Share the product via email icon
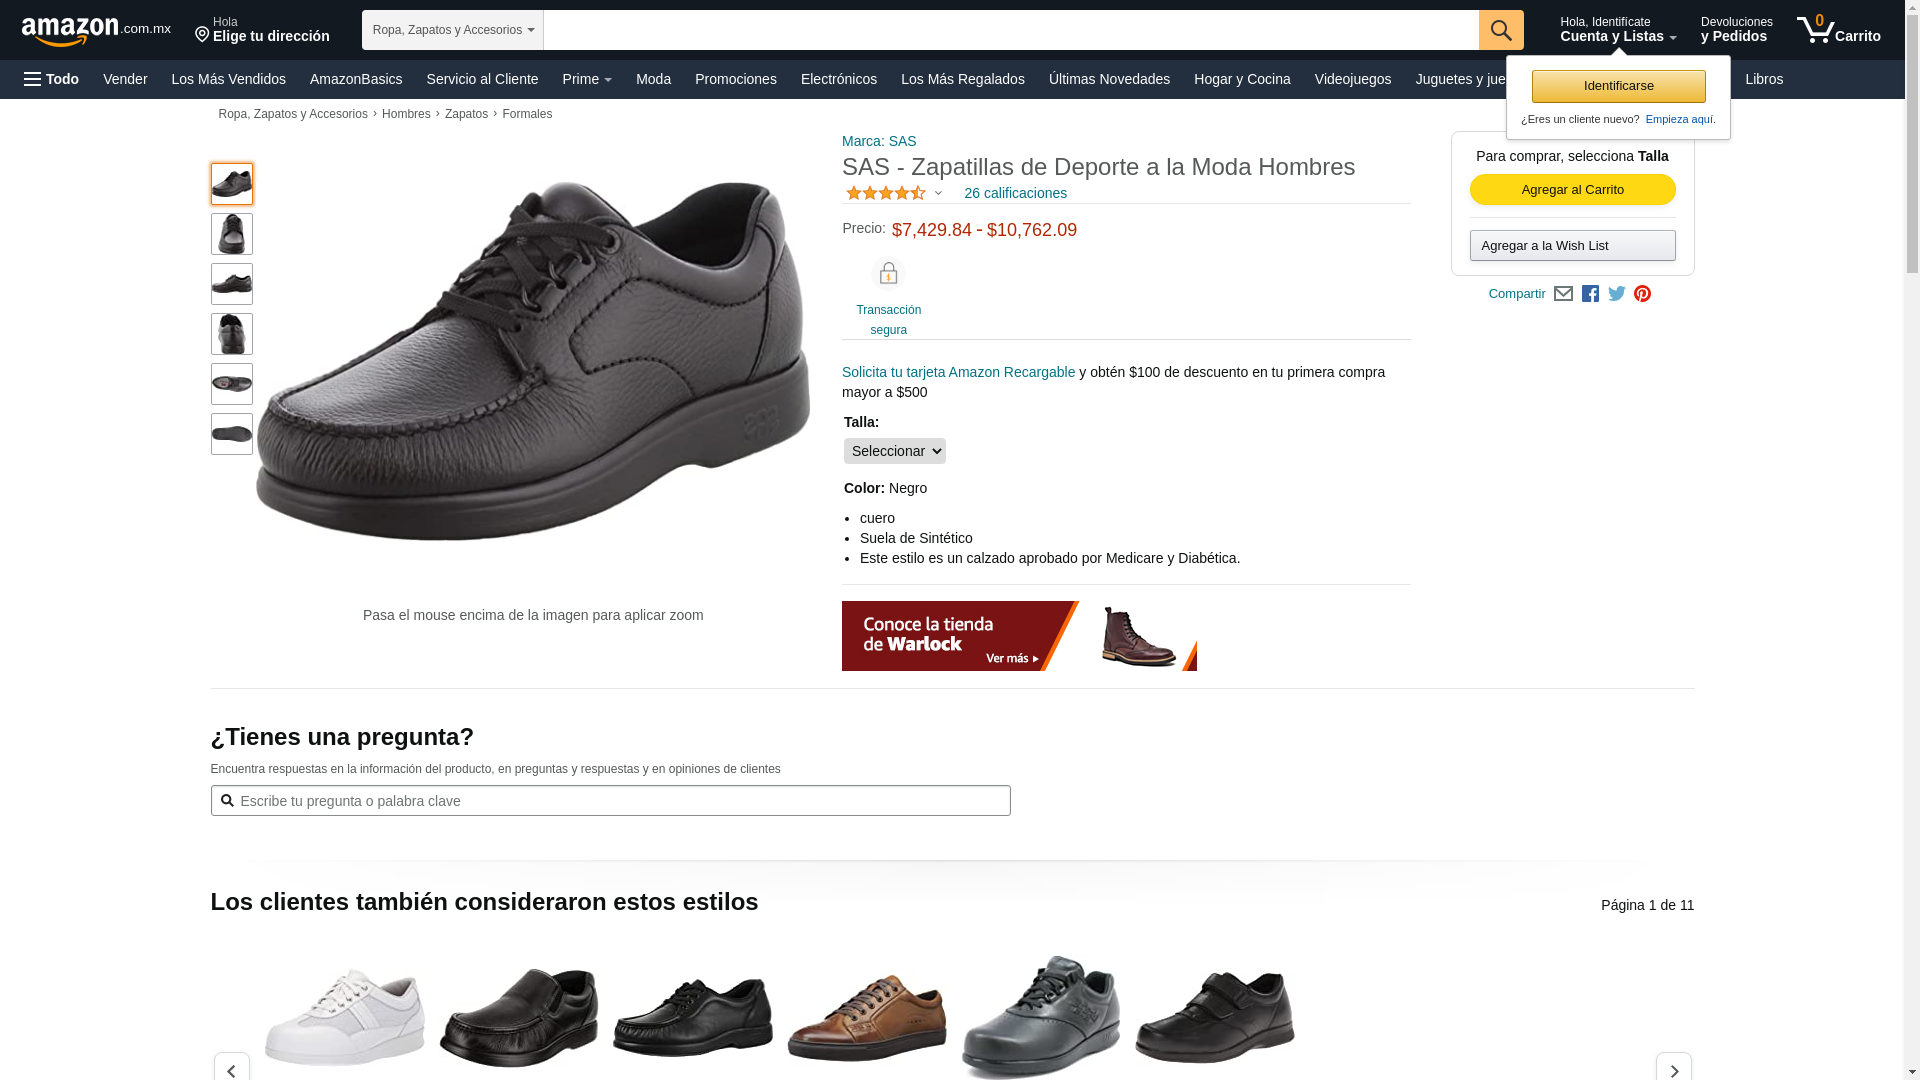Screen dimensions: 1920x1080 point(1563,294)
